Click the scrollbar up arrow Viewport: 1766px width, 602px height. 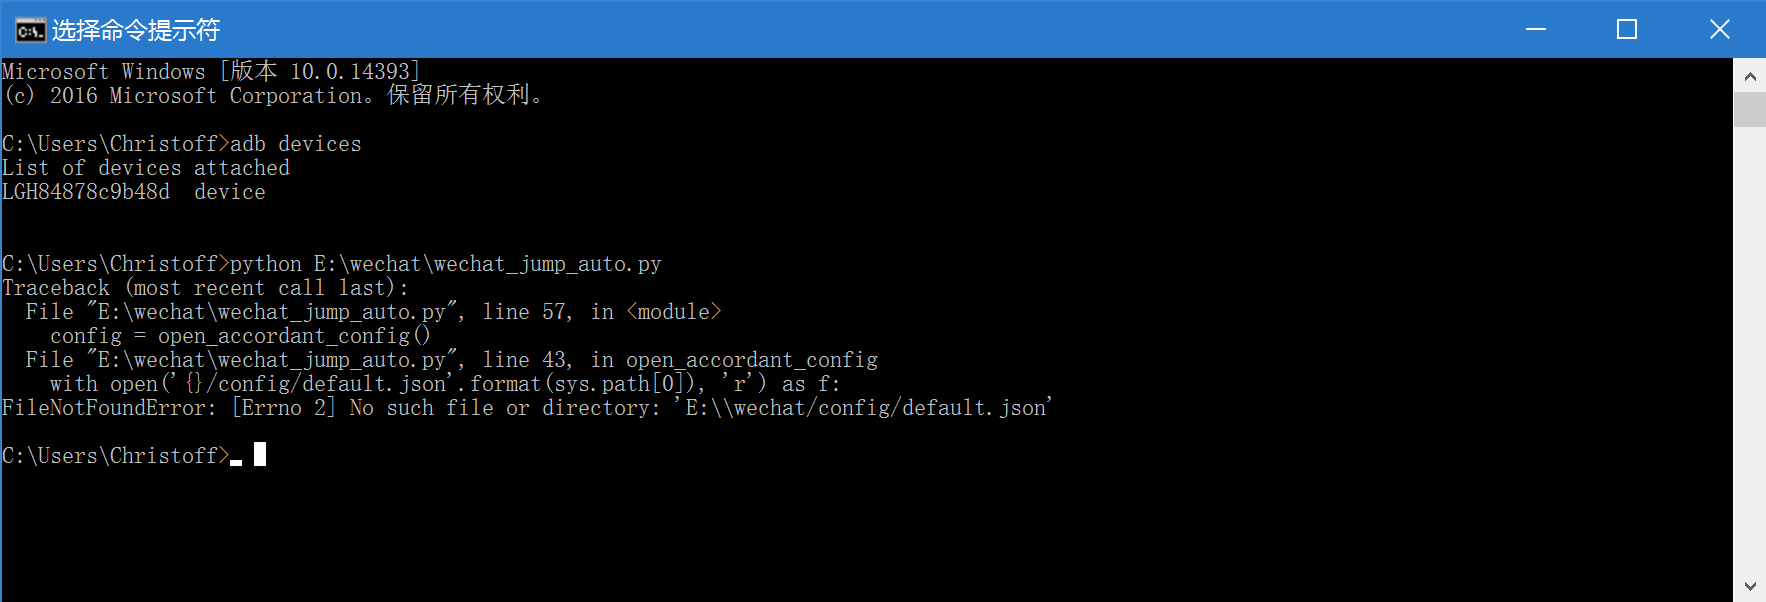coord(1750,75)
